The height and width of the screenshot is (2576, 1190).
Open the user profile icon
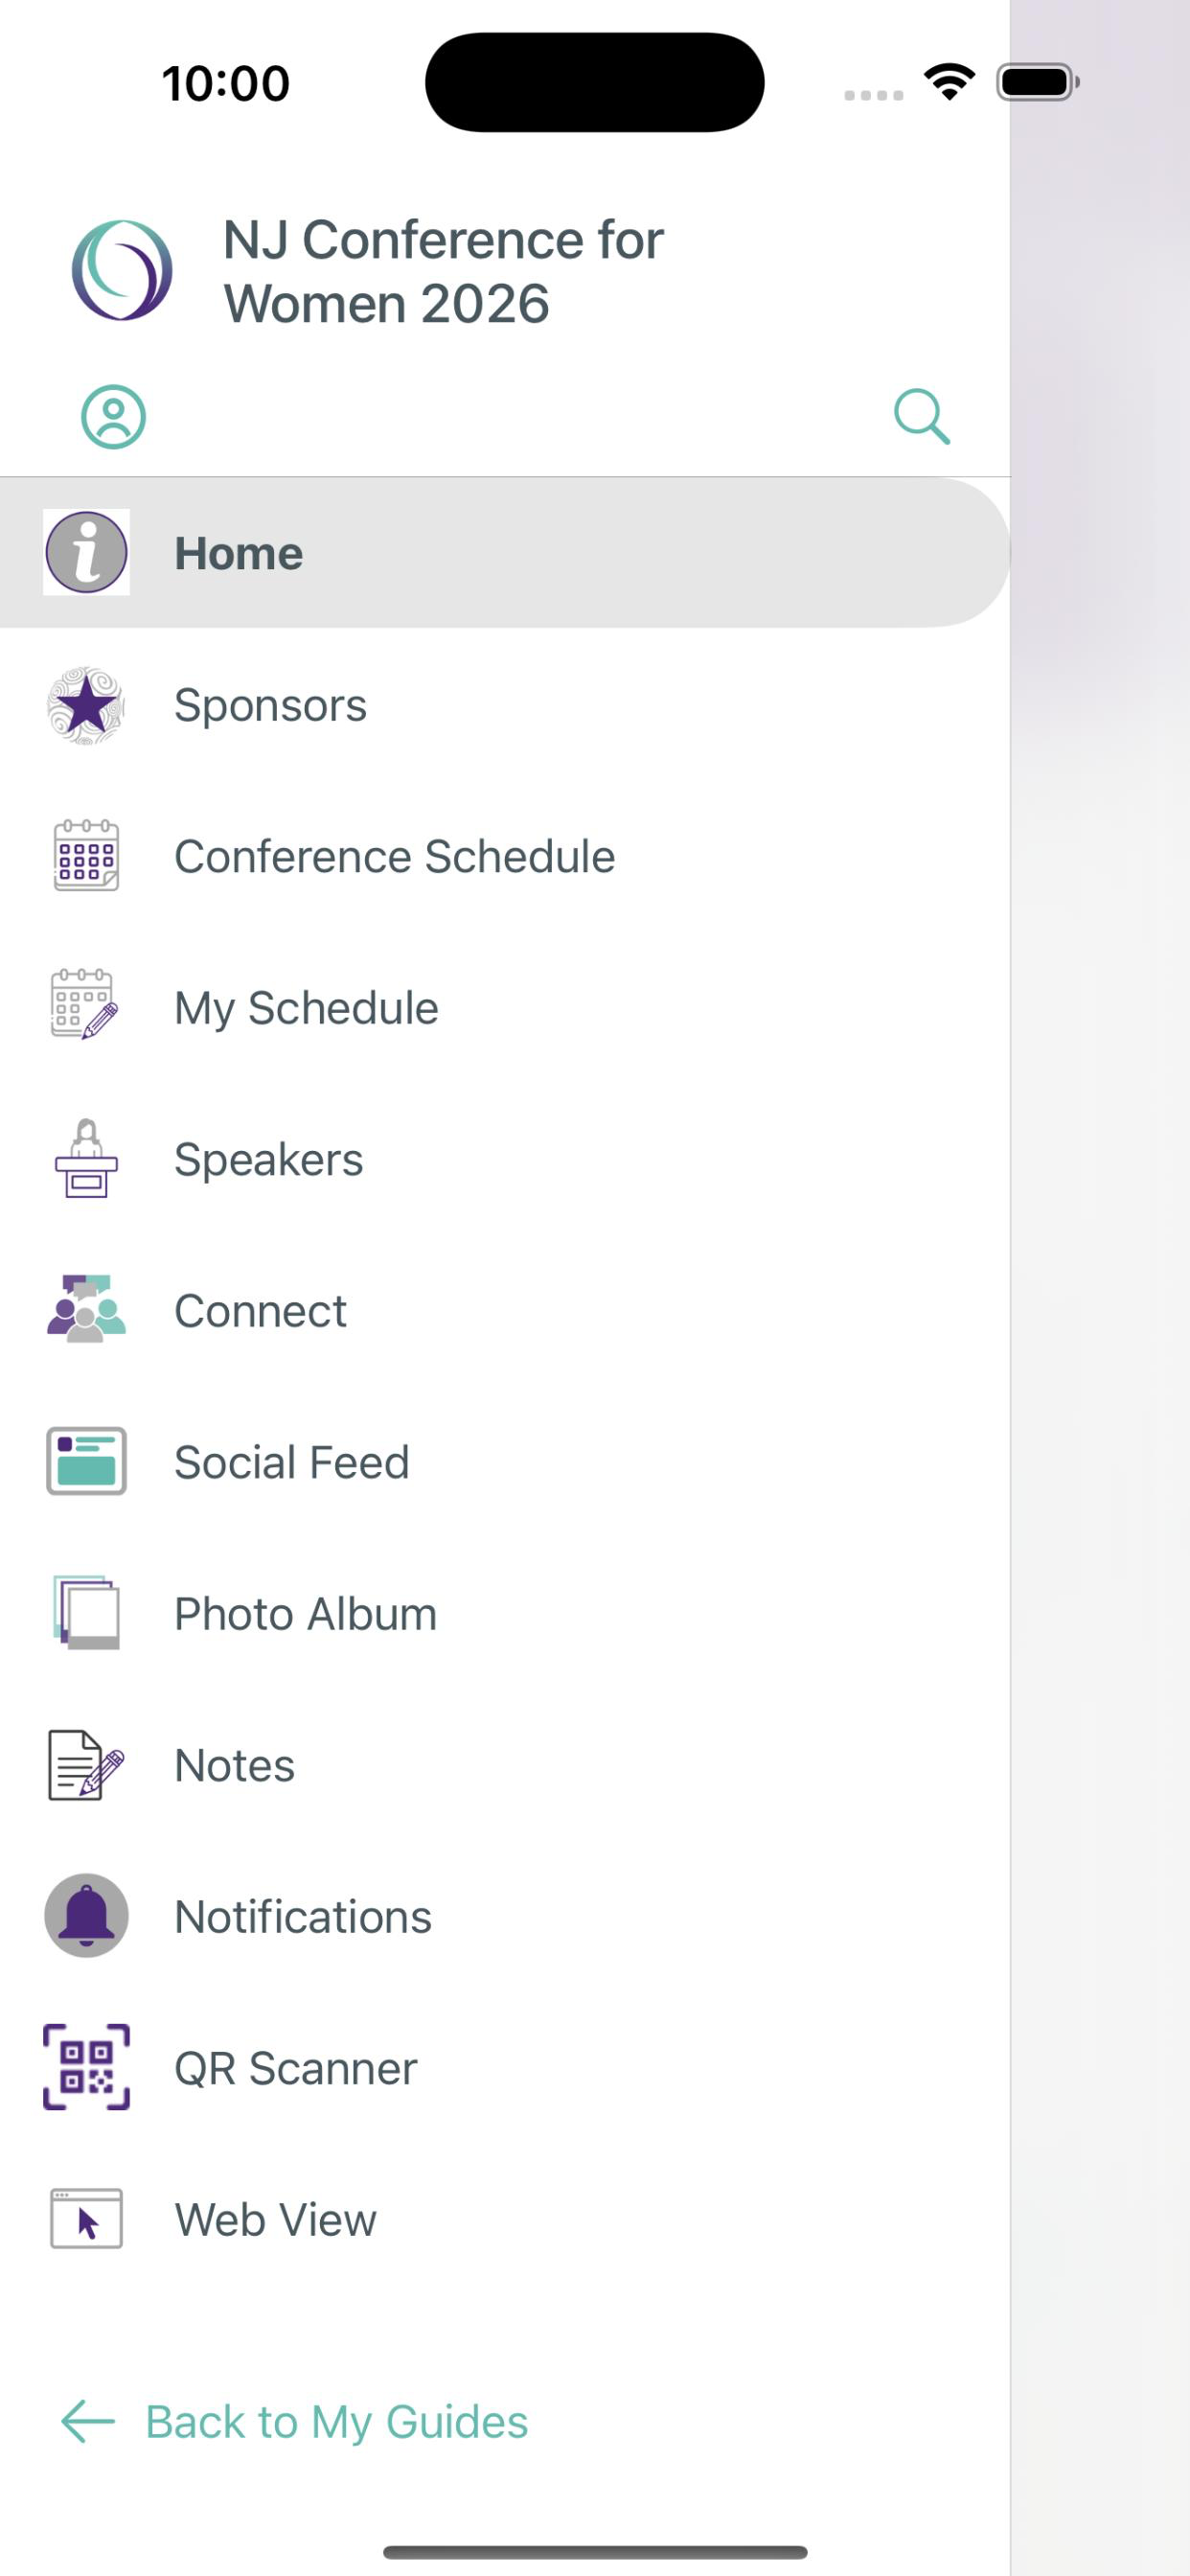click(113, 416)
